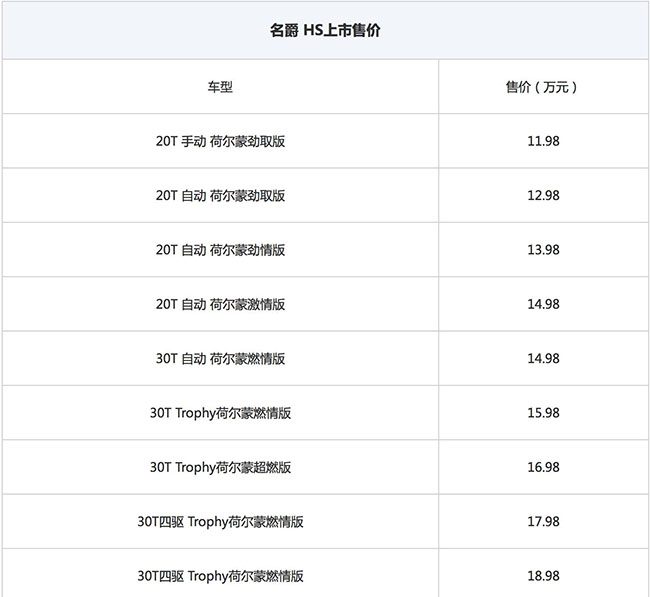This screenshot has height=597, width=650.
Task: Click the price 15.98
Action: coord(543,413)
